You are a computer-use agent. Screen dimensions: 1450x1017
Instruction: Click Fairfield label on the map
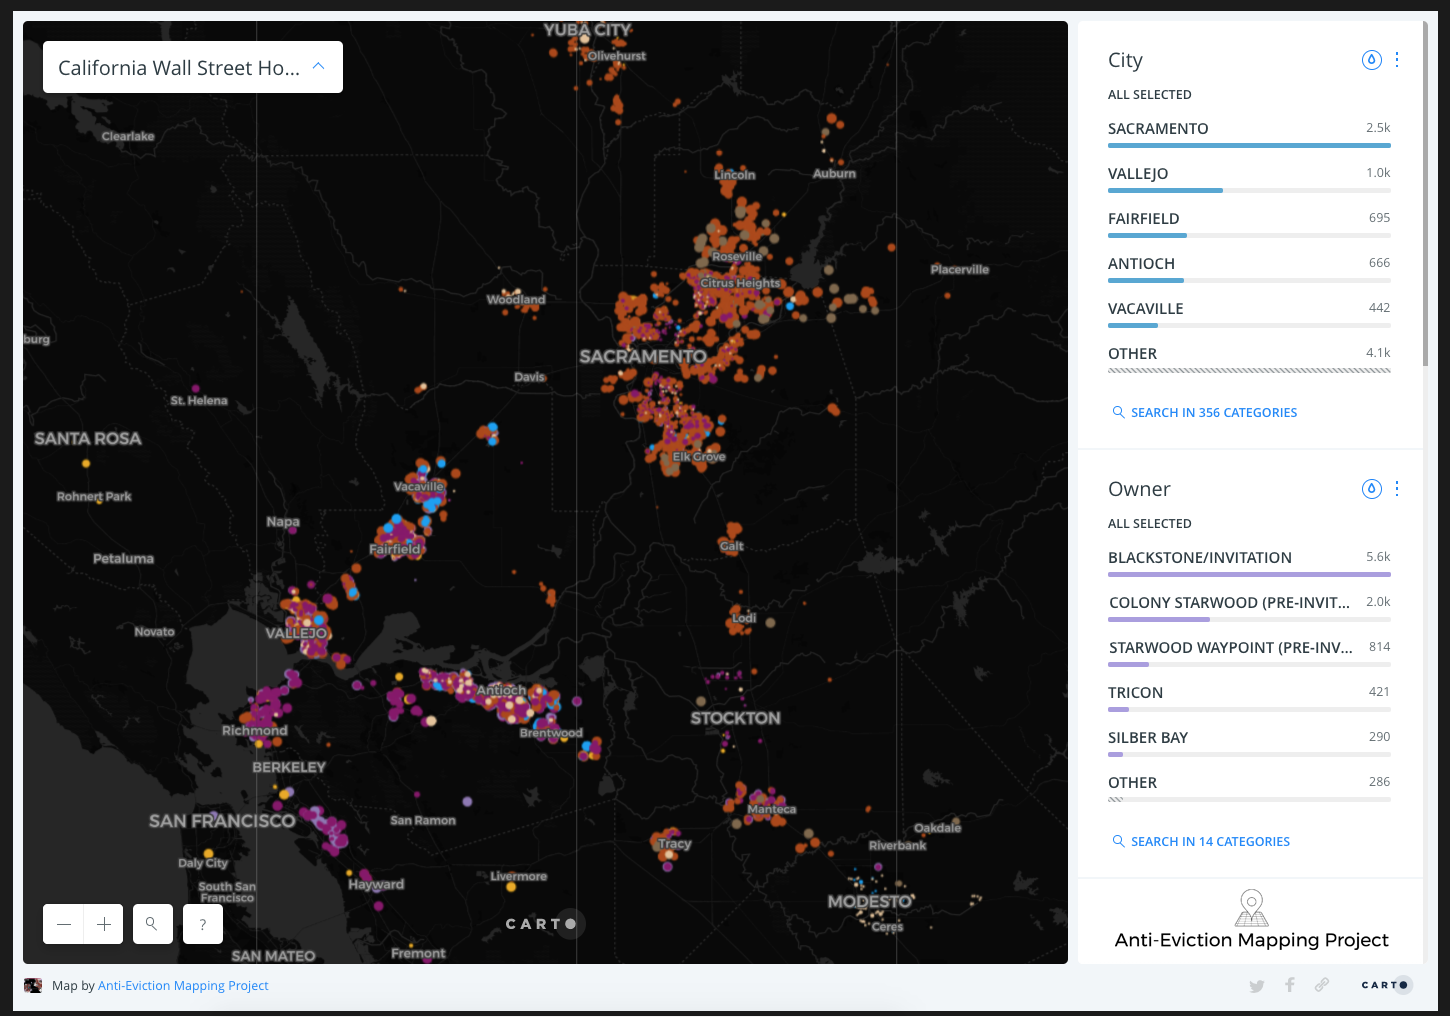tap(395, 549)
